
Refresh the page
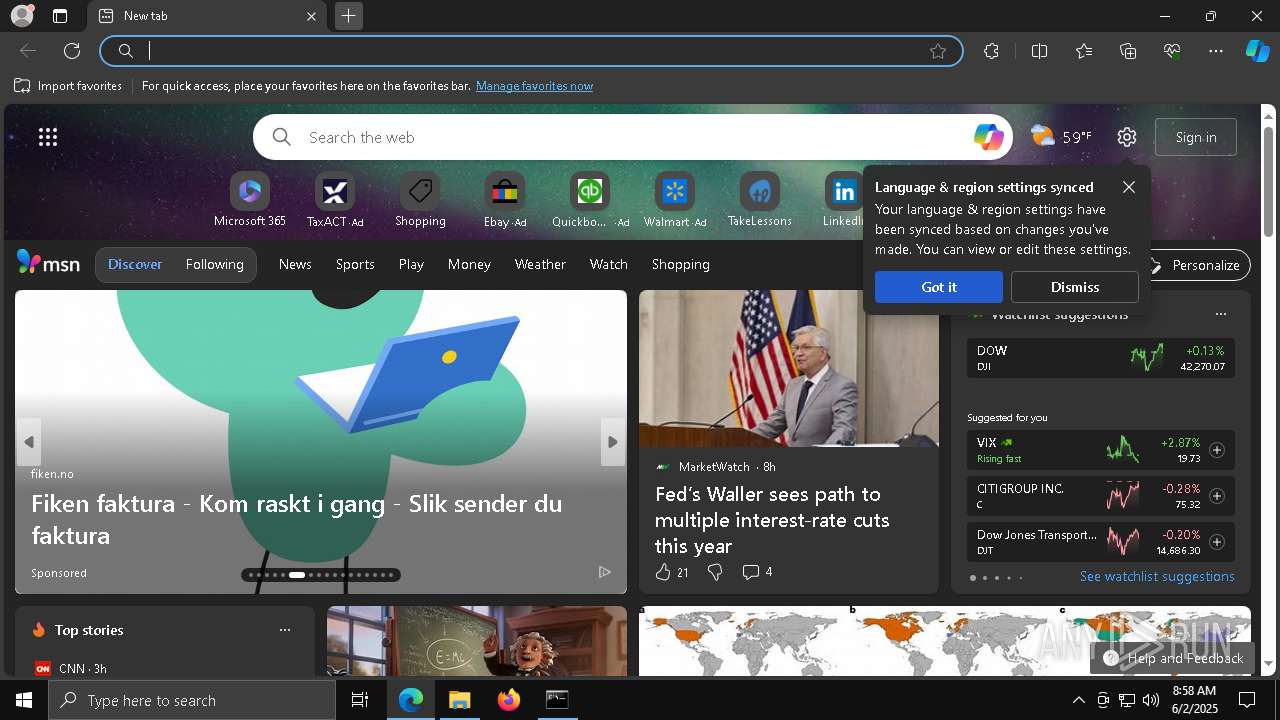72,51
